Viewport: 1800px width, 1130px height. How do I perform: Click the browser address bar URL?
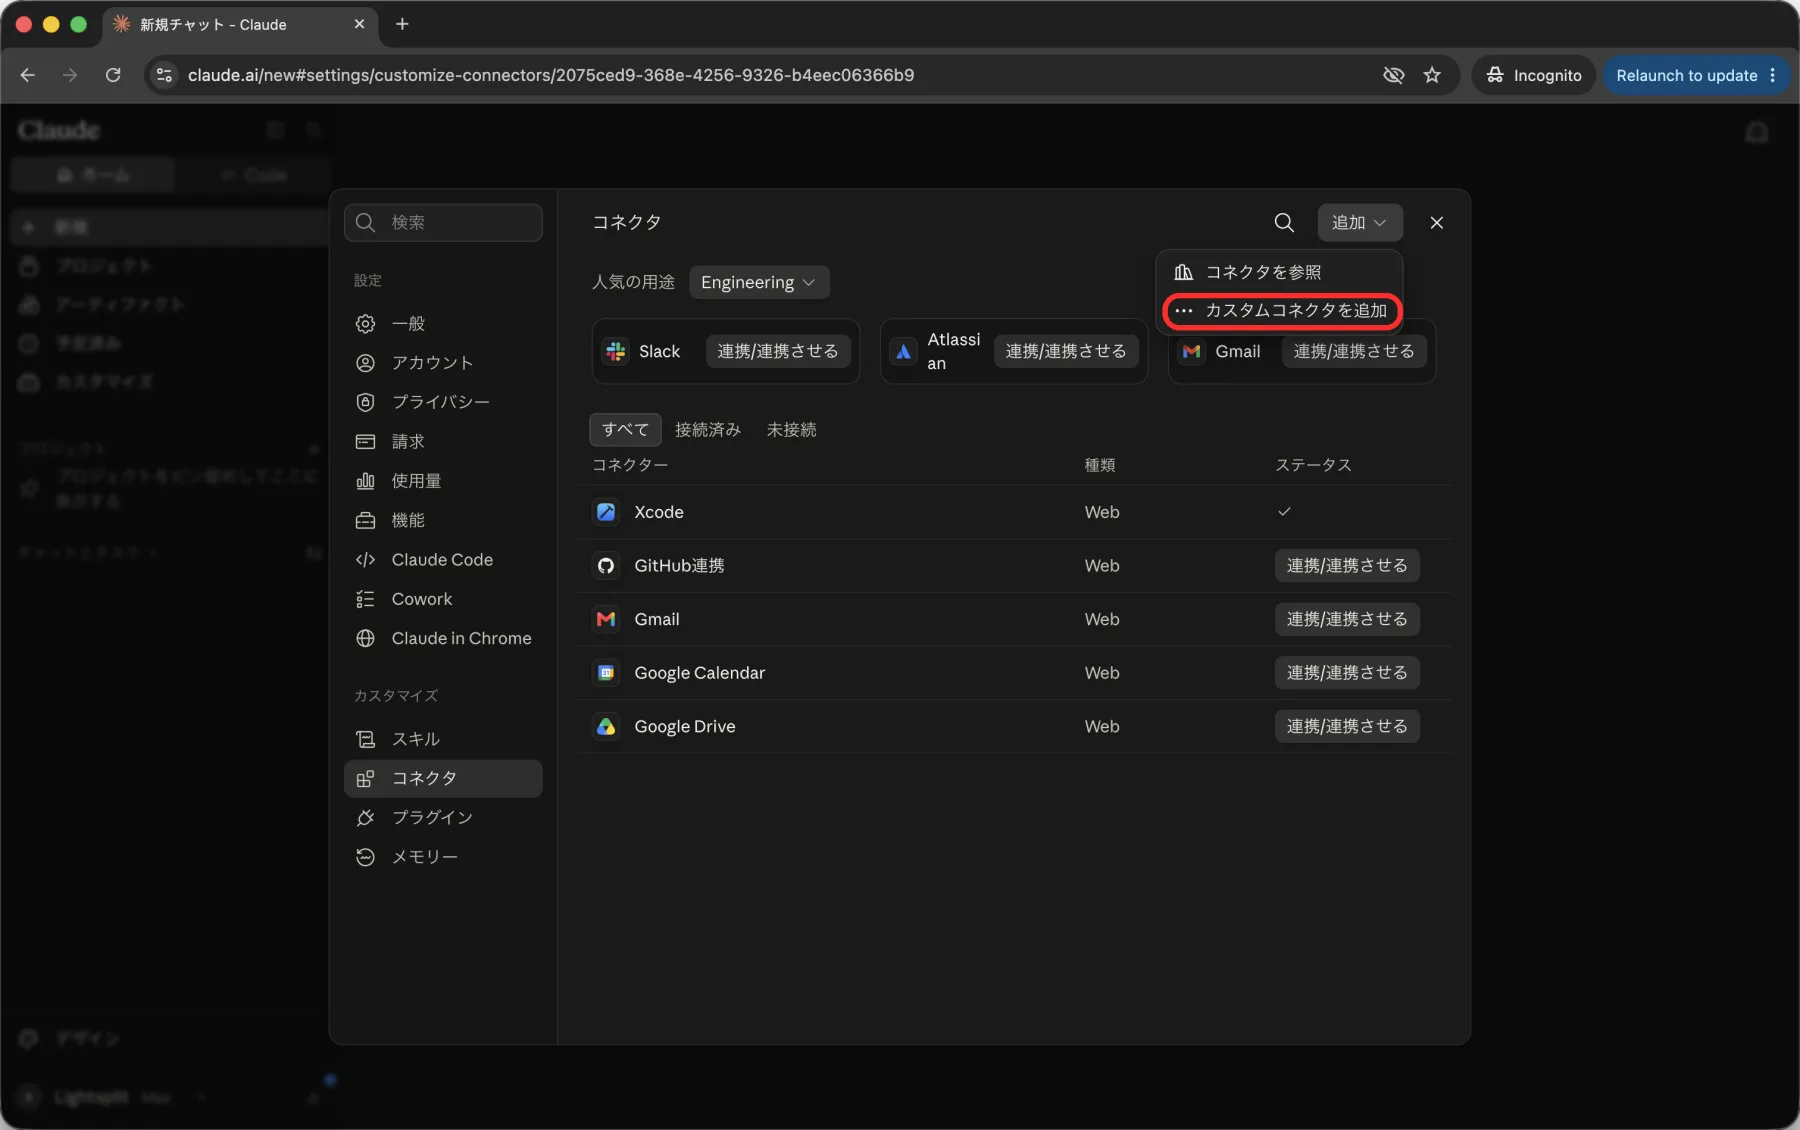point(551,75)
